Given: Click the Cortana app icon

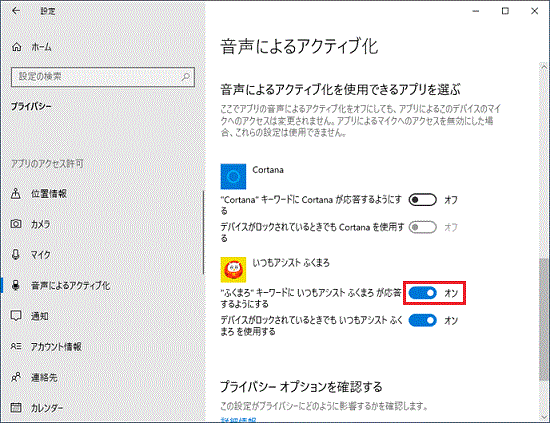Looking at the screenshot, I should click(x=233, y=176).
